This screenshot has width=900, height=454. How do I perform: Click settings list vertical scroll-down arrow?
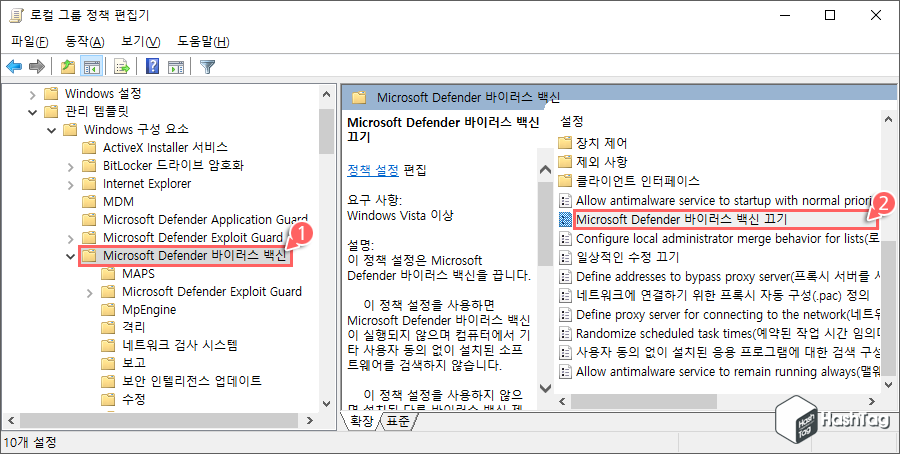click(x=888, y=385)
